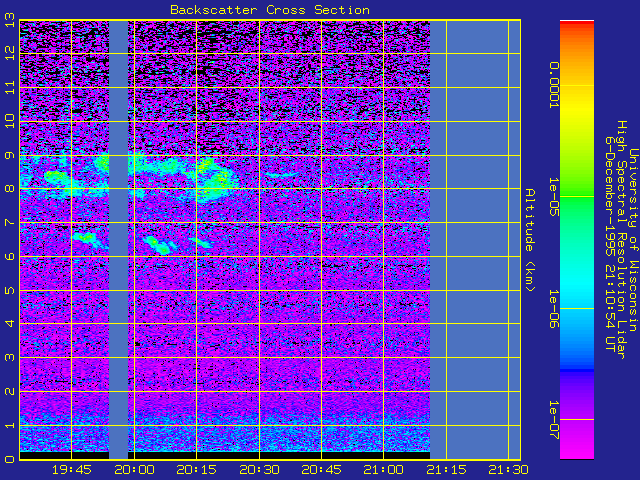Click the "University of Wisconsin" caption
The height and width of the screenshot is (480, 640).
633,240
